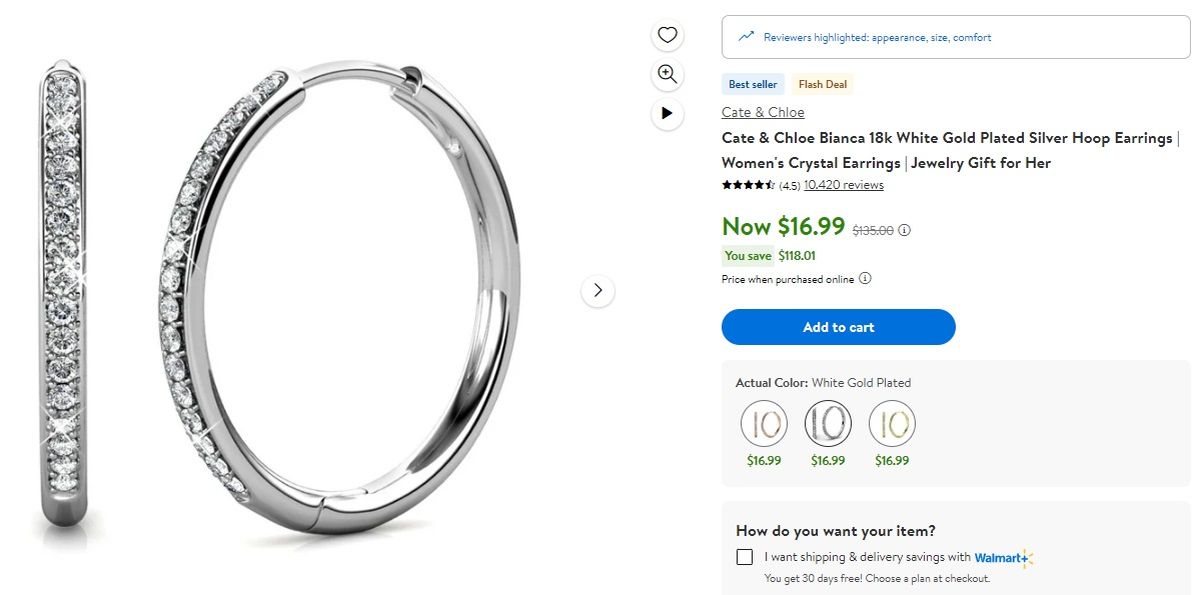Click the Walmart+ logo
This screenshot has height=595, width=1200.
pos(1001,558)
